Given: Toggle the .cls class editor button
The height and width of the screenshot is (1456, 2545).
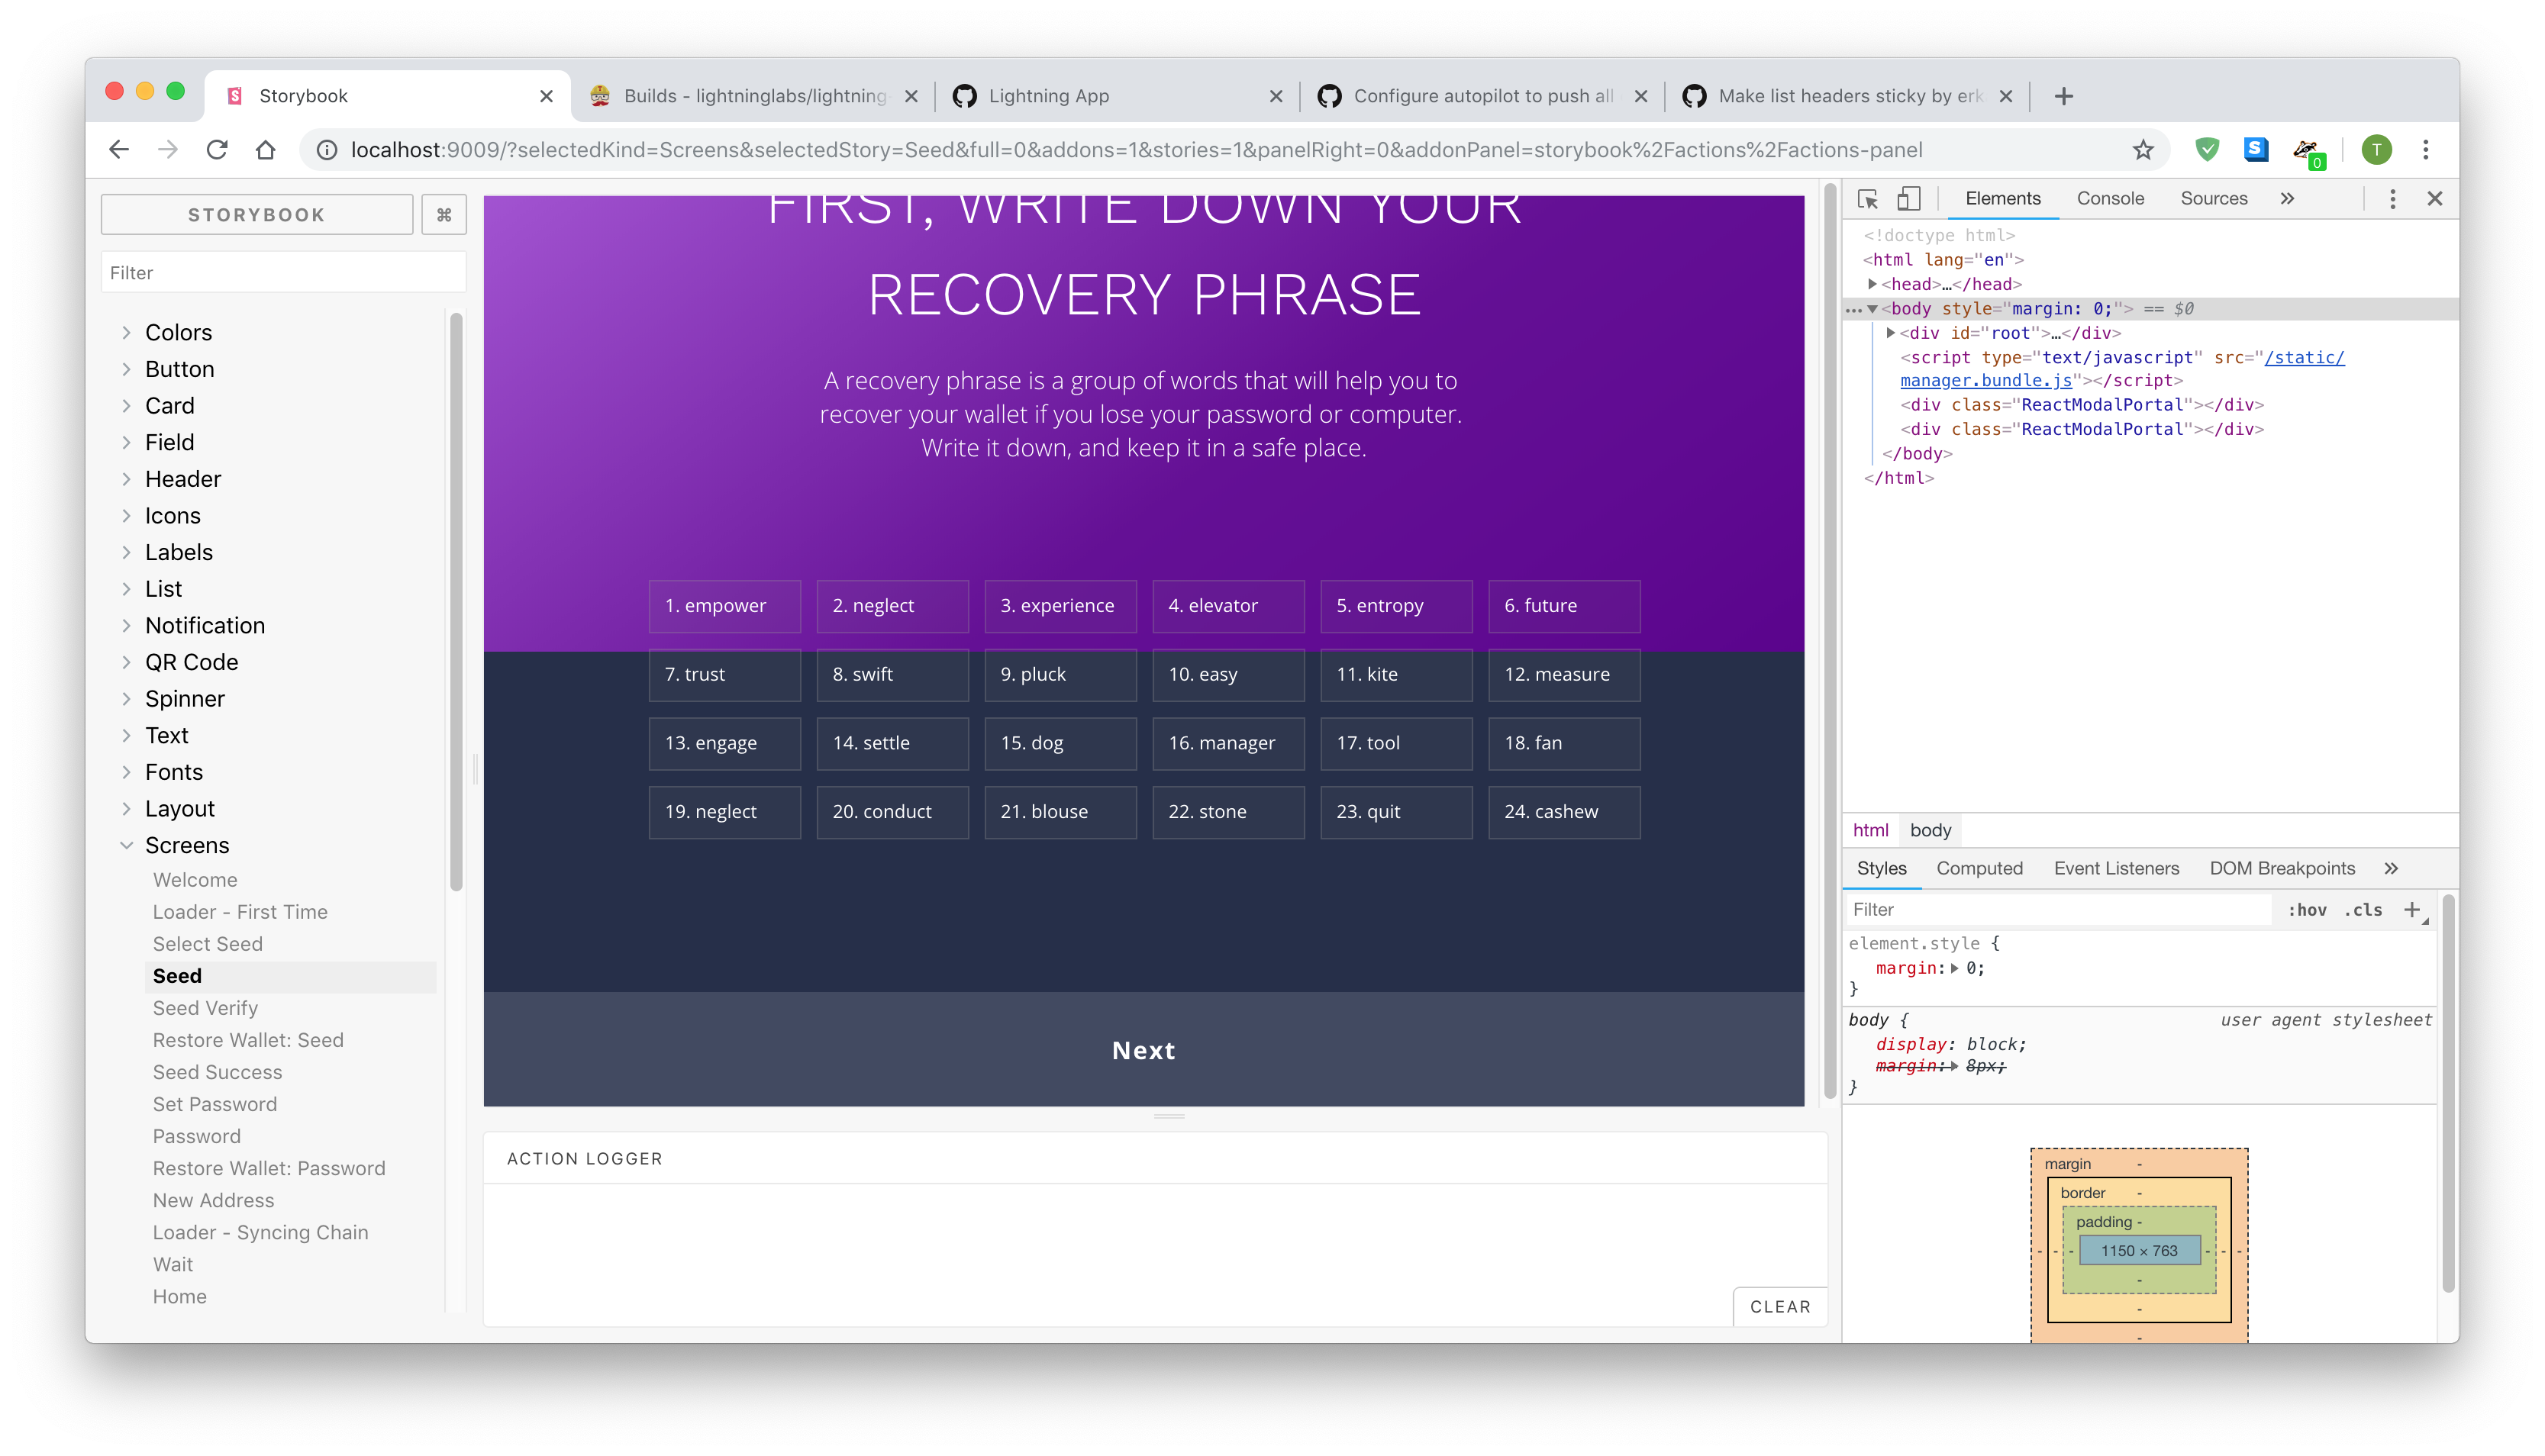Looking at the screenshot, I should tap(2363, 910).
